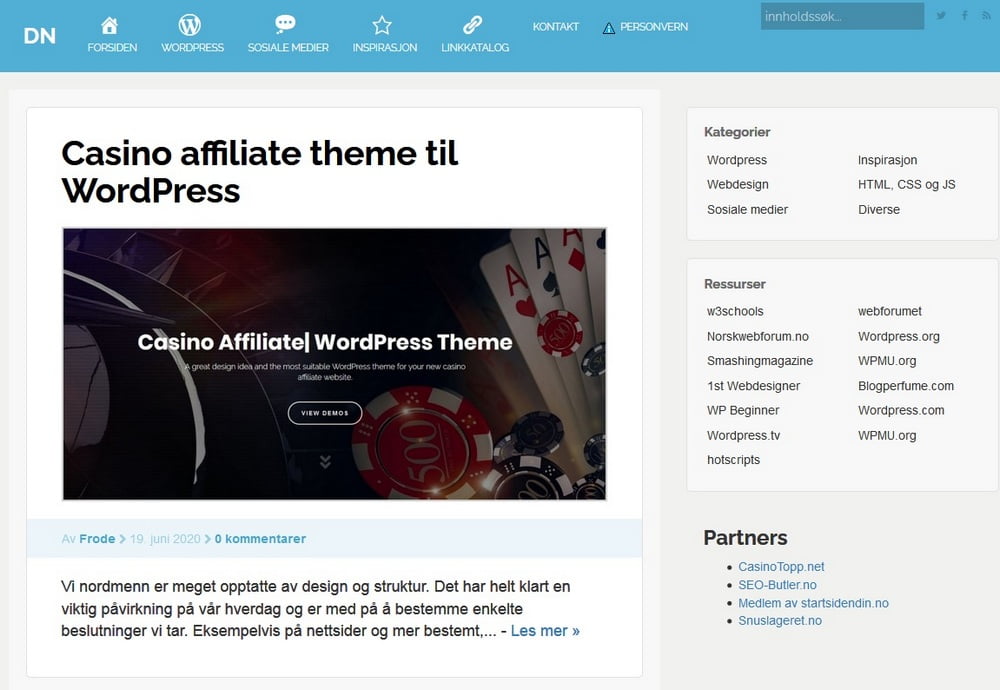Open the Webdesign category
Viewport: 1000px width, 690px height.
point(737,184)
